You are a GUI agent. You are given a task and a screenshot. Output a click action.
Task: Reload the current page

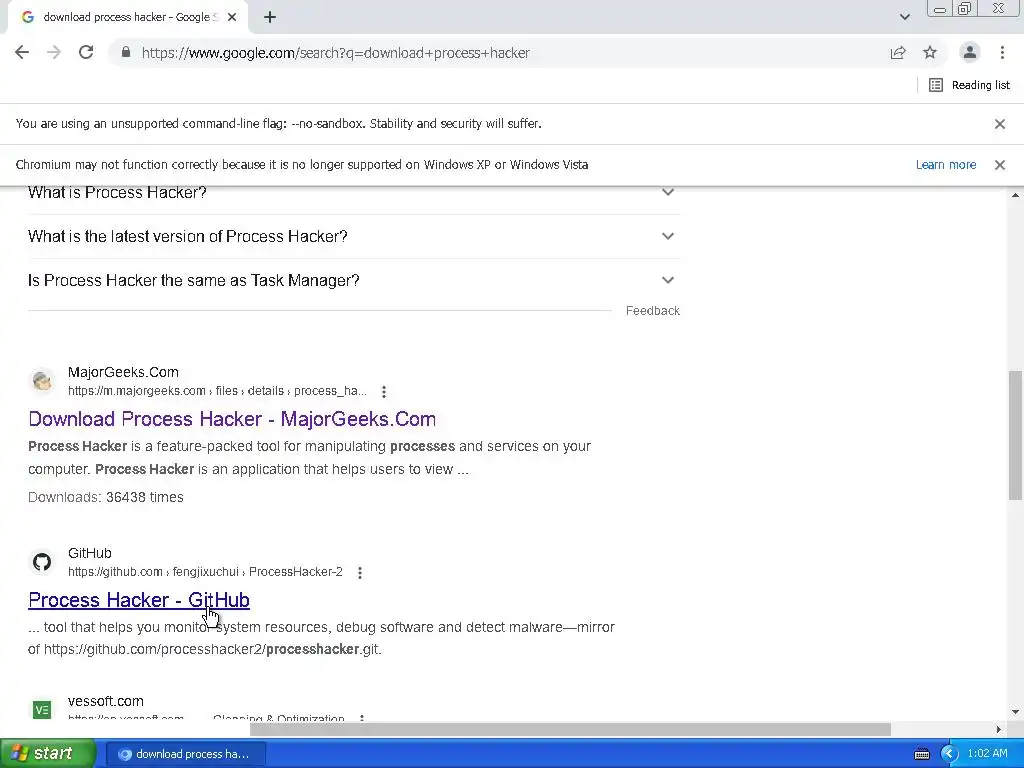(86, 53)
